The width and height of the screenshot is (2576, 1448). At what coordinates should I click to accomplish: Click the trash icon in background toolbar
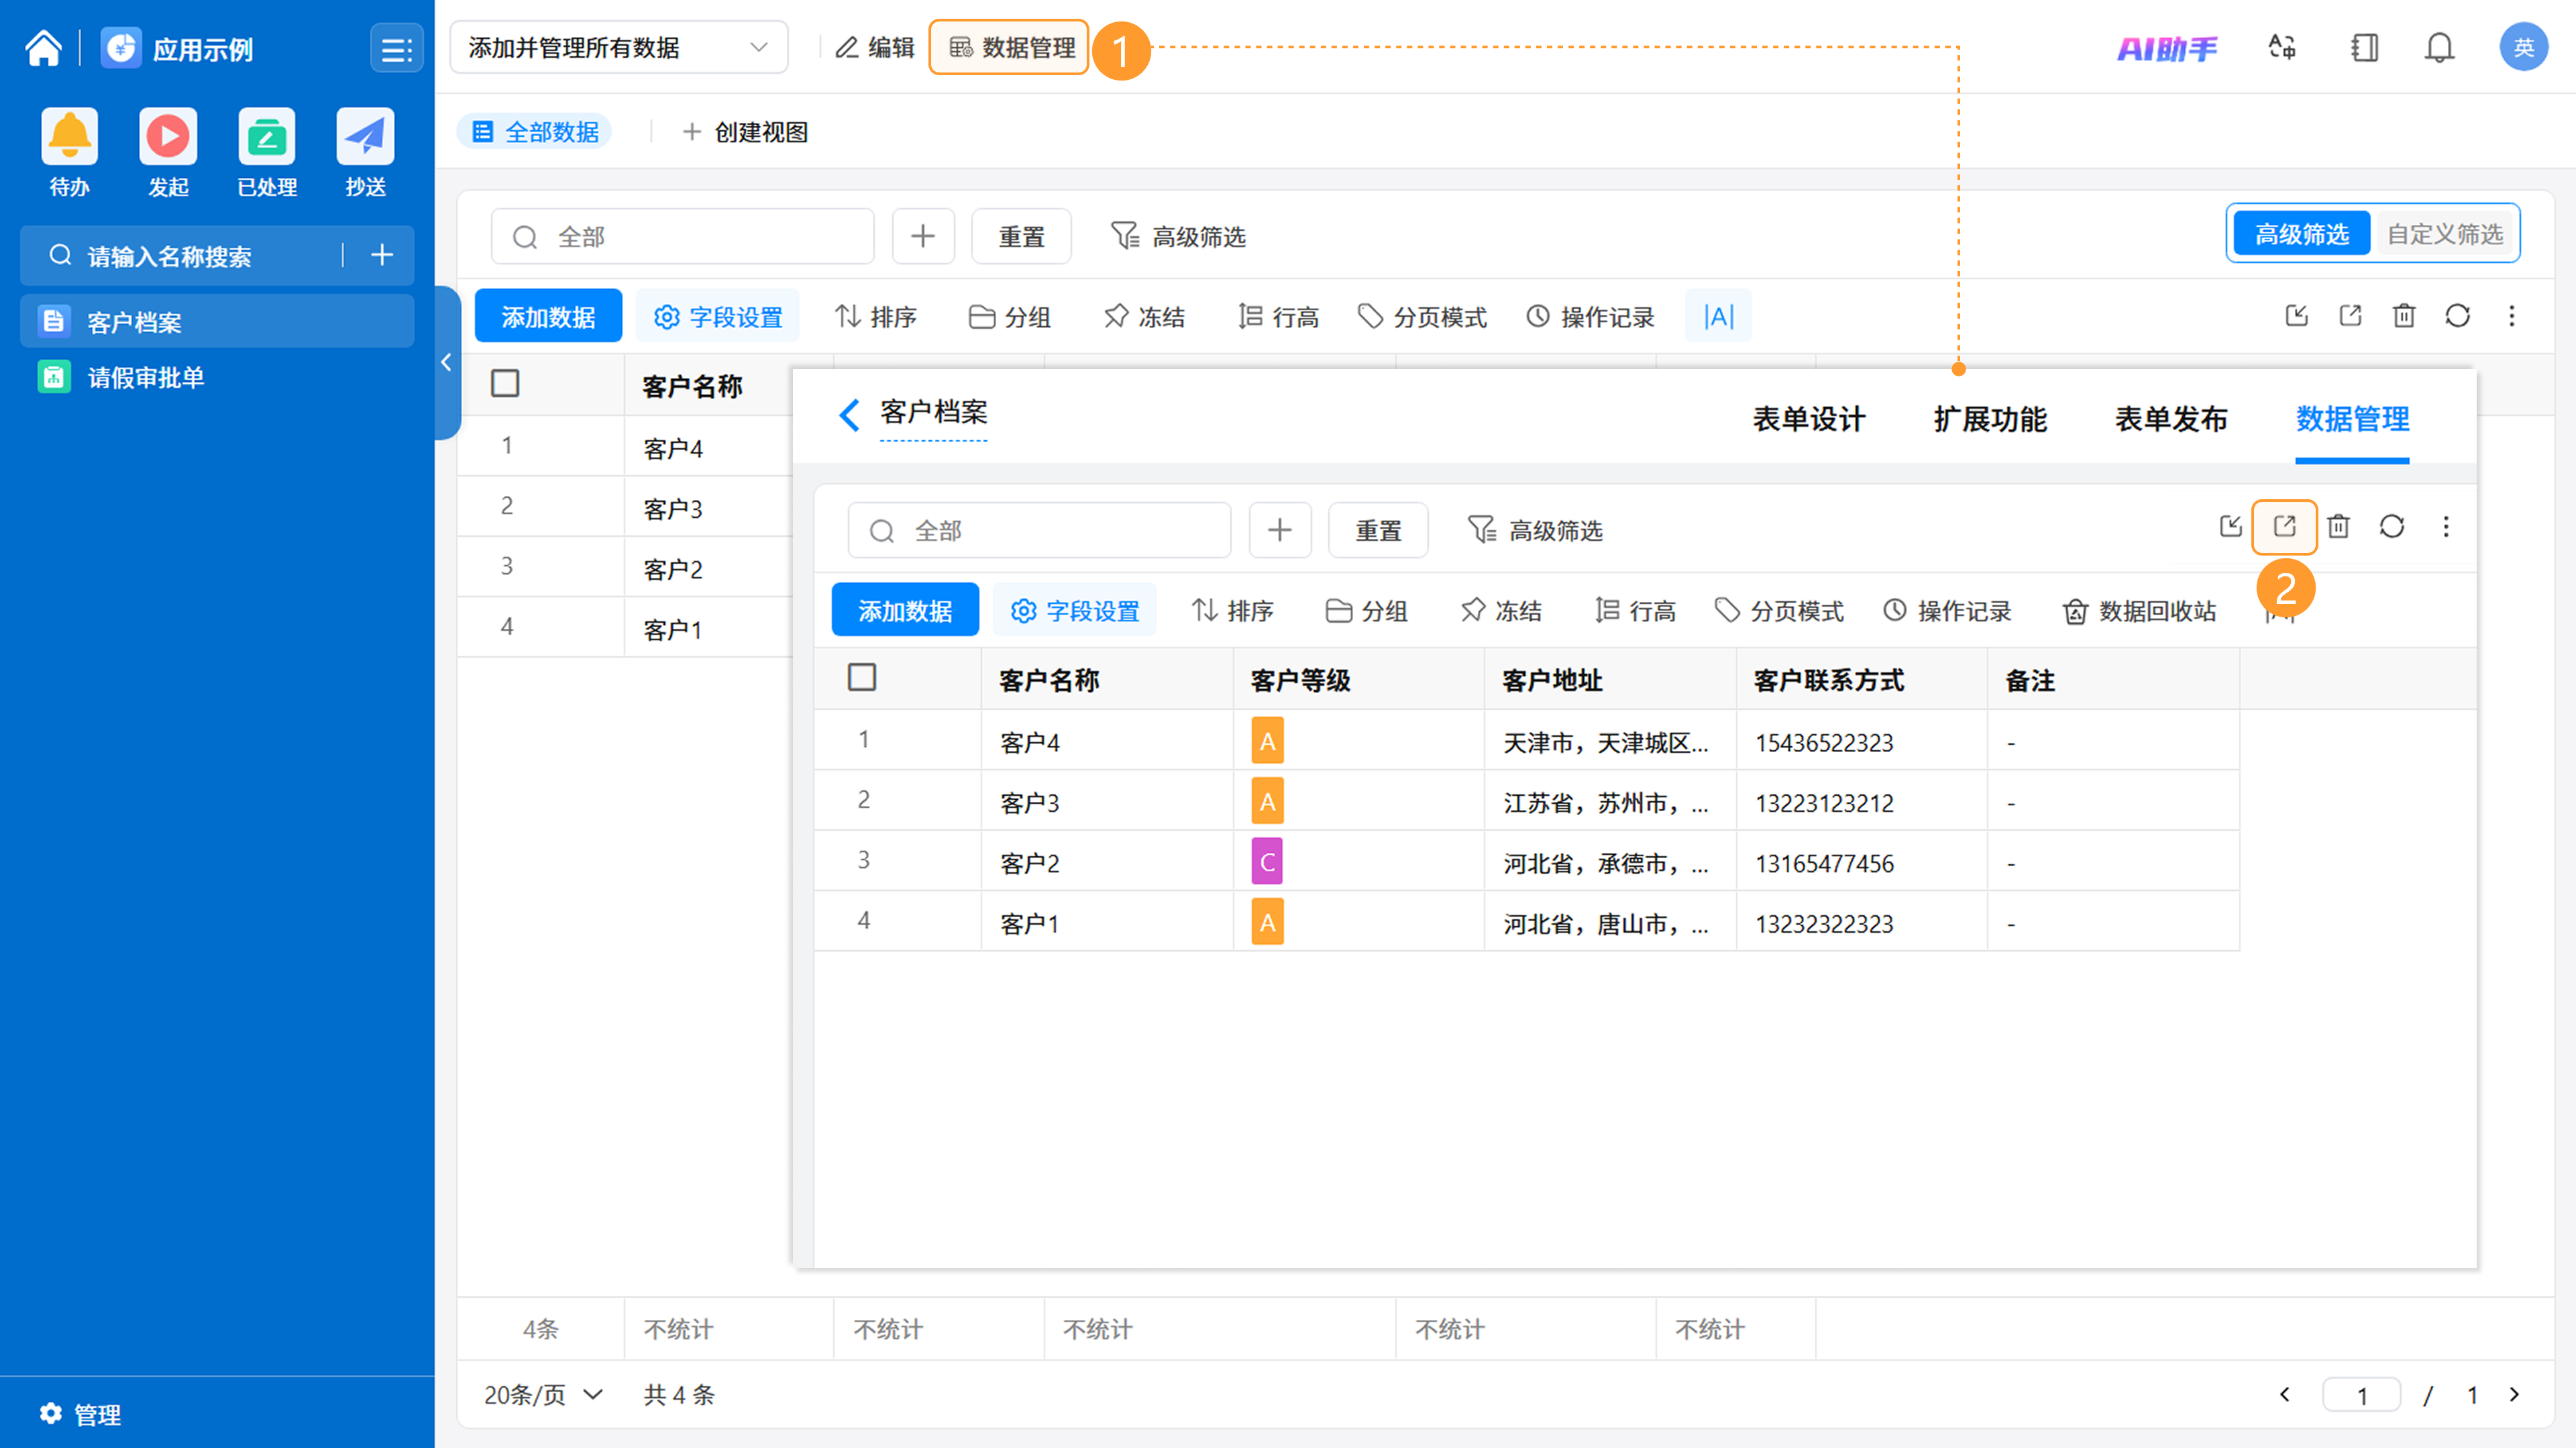click(2404, 316)
